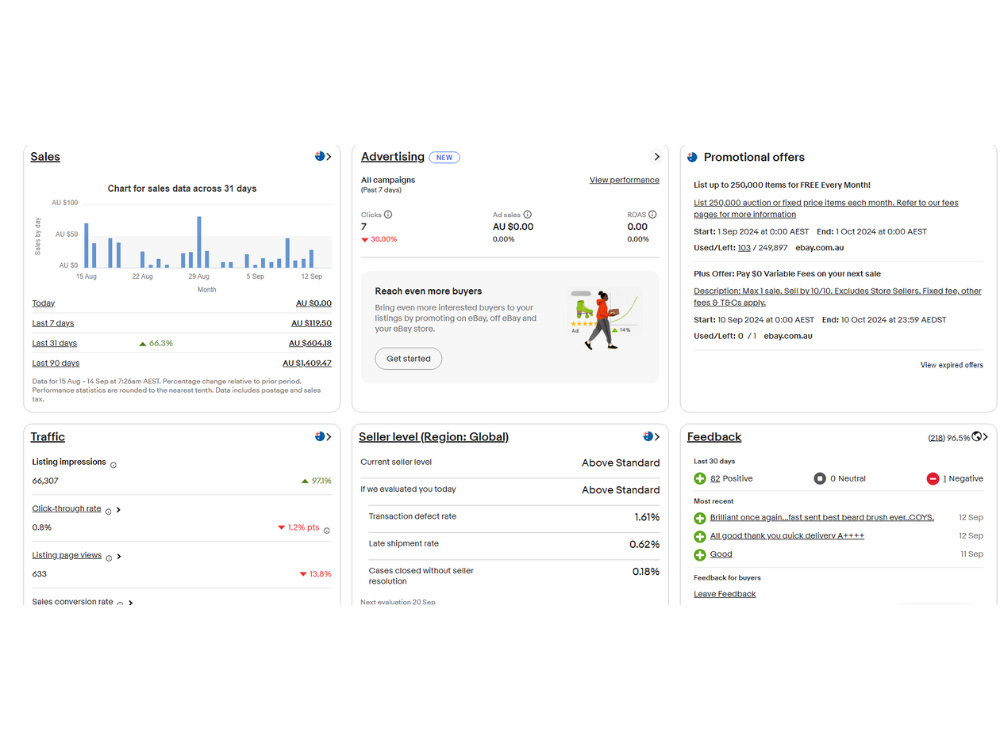The image size is (1000, 750).
Task: Click Transaction defect rate value 1.61%
Action: (x=647, y=517)
